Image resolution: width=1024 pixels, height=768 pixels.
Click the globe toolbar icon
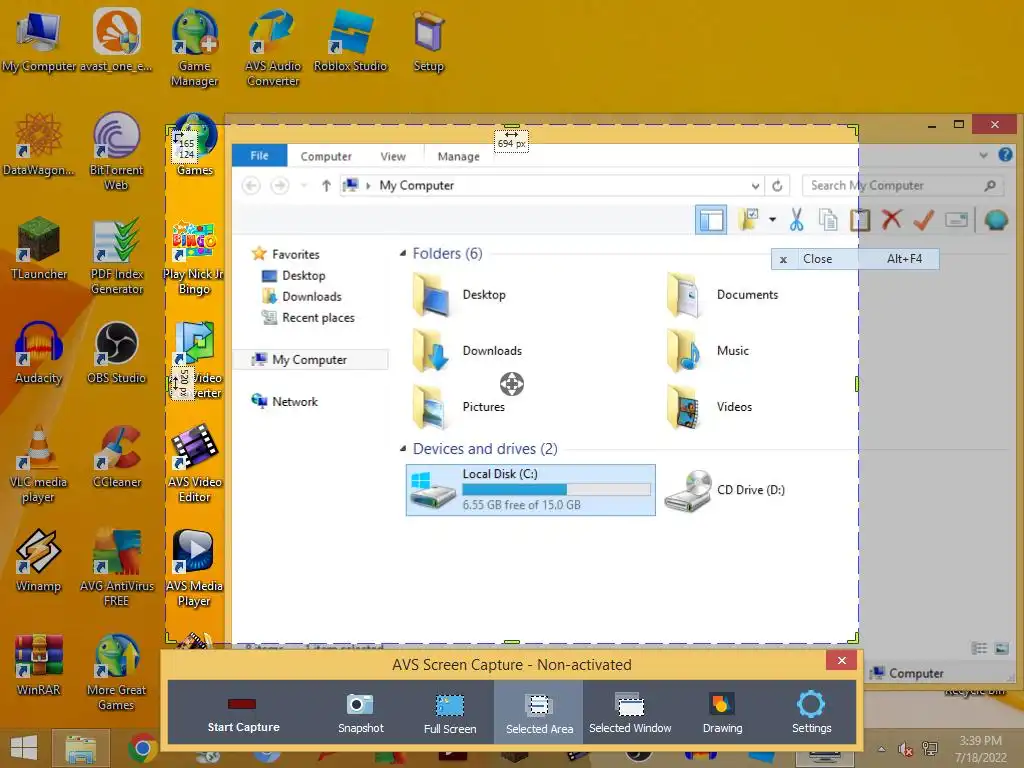[996, 220]
